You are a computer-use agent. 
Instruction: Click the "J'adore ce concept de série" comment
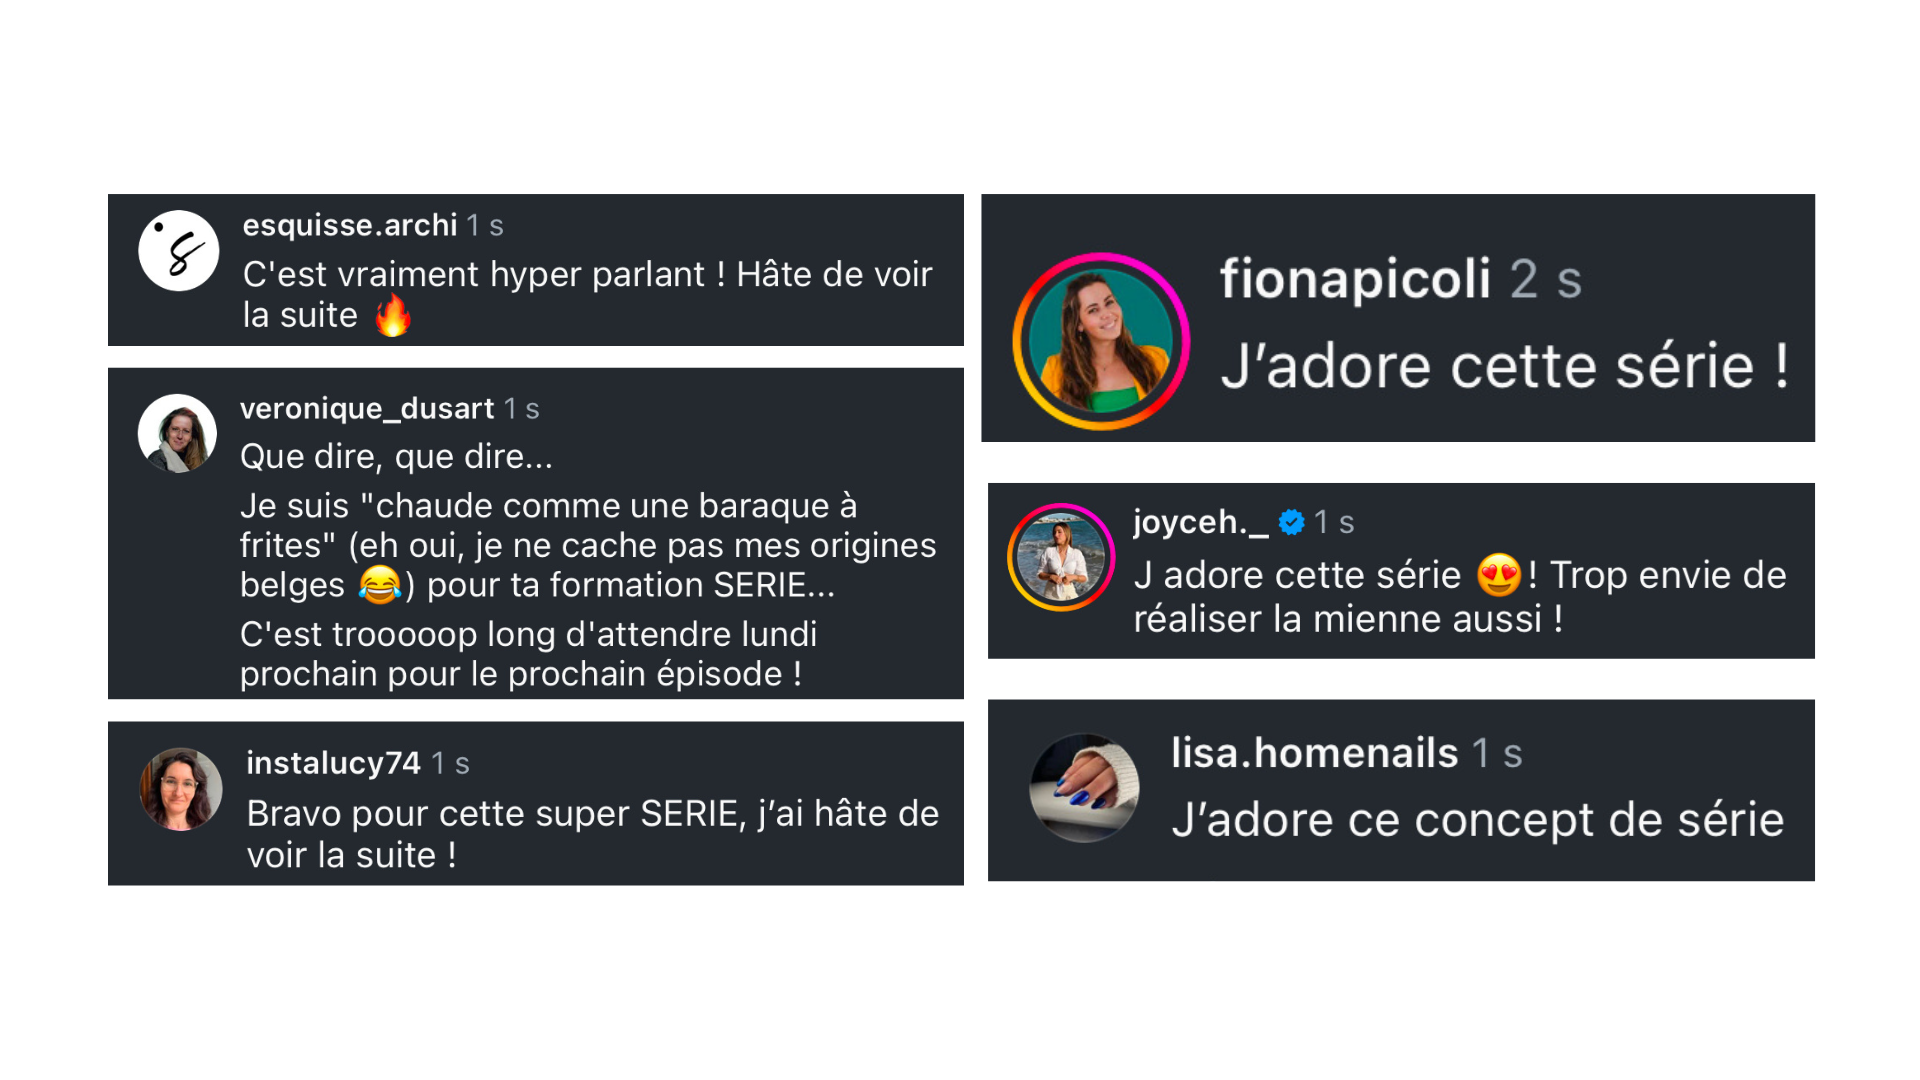(x=1478, y=820)
